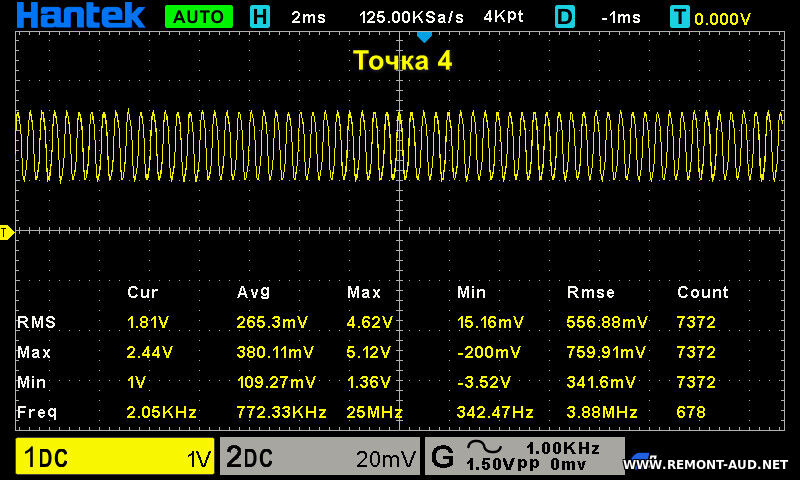Viewport: 800px width, 480px height.
Task: Click the blue trigger position marker at top
Action: [424, 37]
